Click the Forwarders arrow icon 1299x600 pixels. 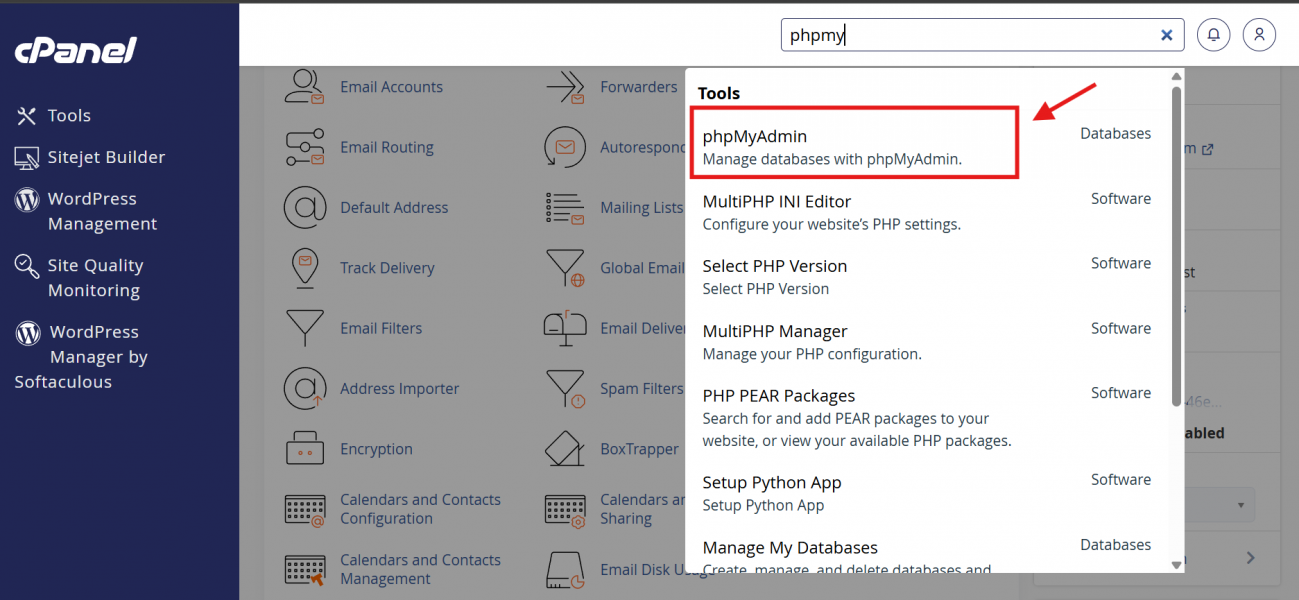coord(565,87)
